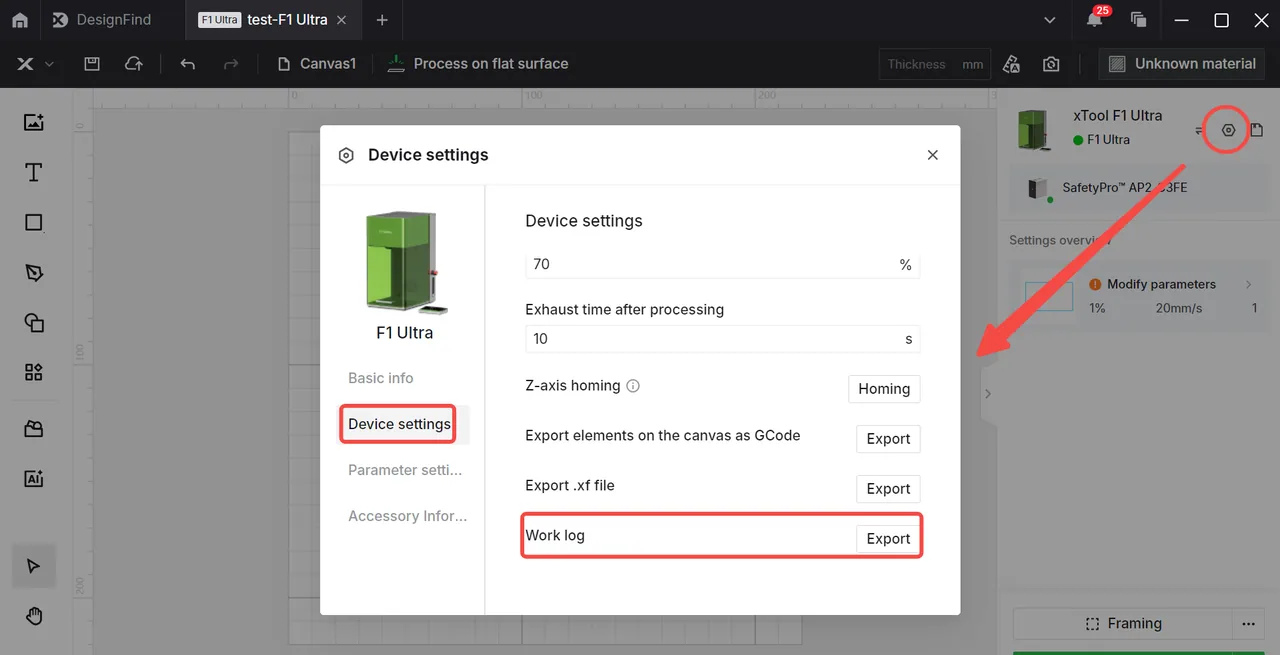Export the Work log
Image resolution: width=1280 pixels, height=655 pixels.
[888, 539]
